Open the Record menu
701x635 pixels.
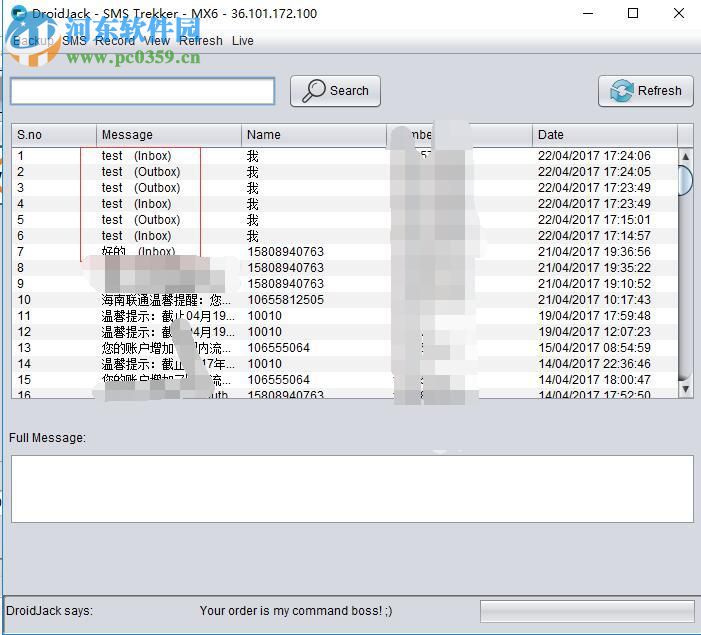115,41
